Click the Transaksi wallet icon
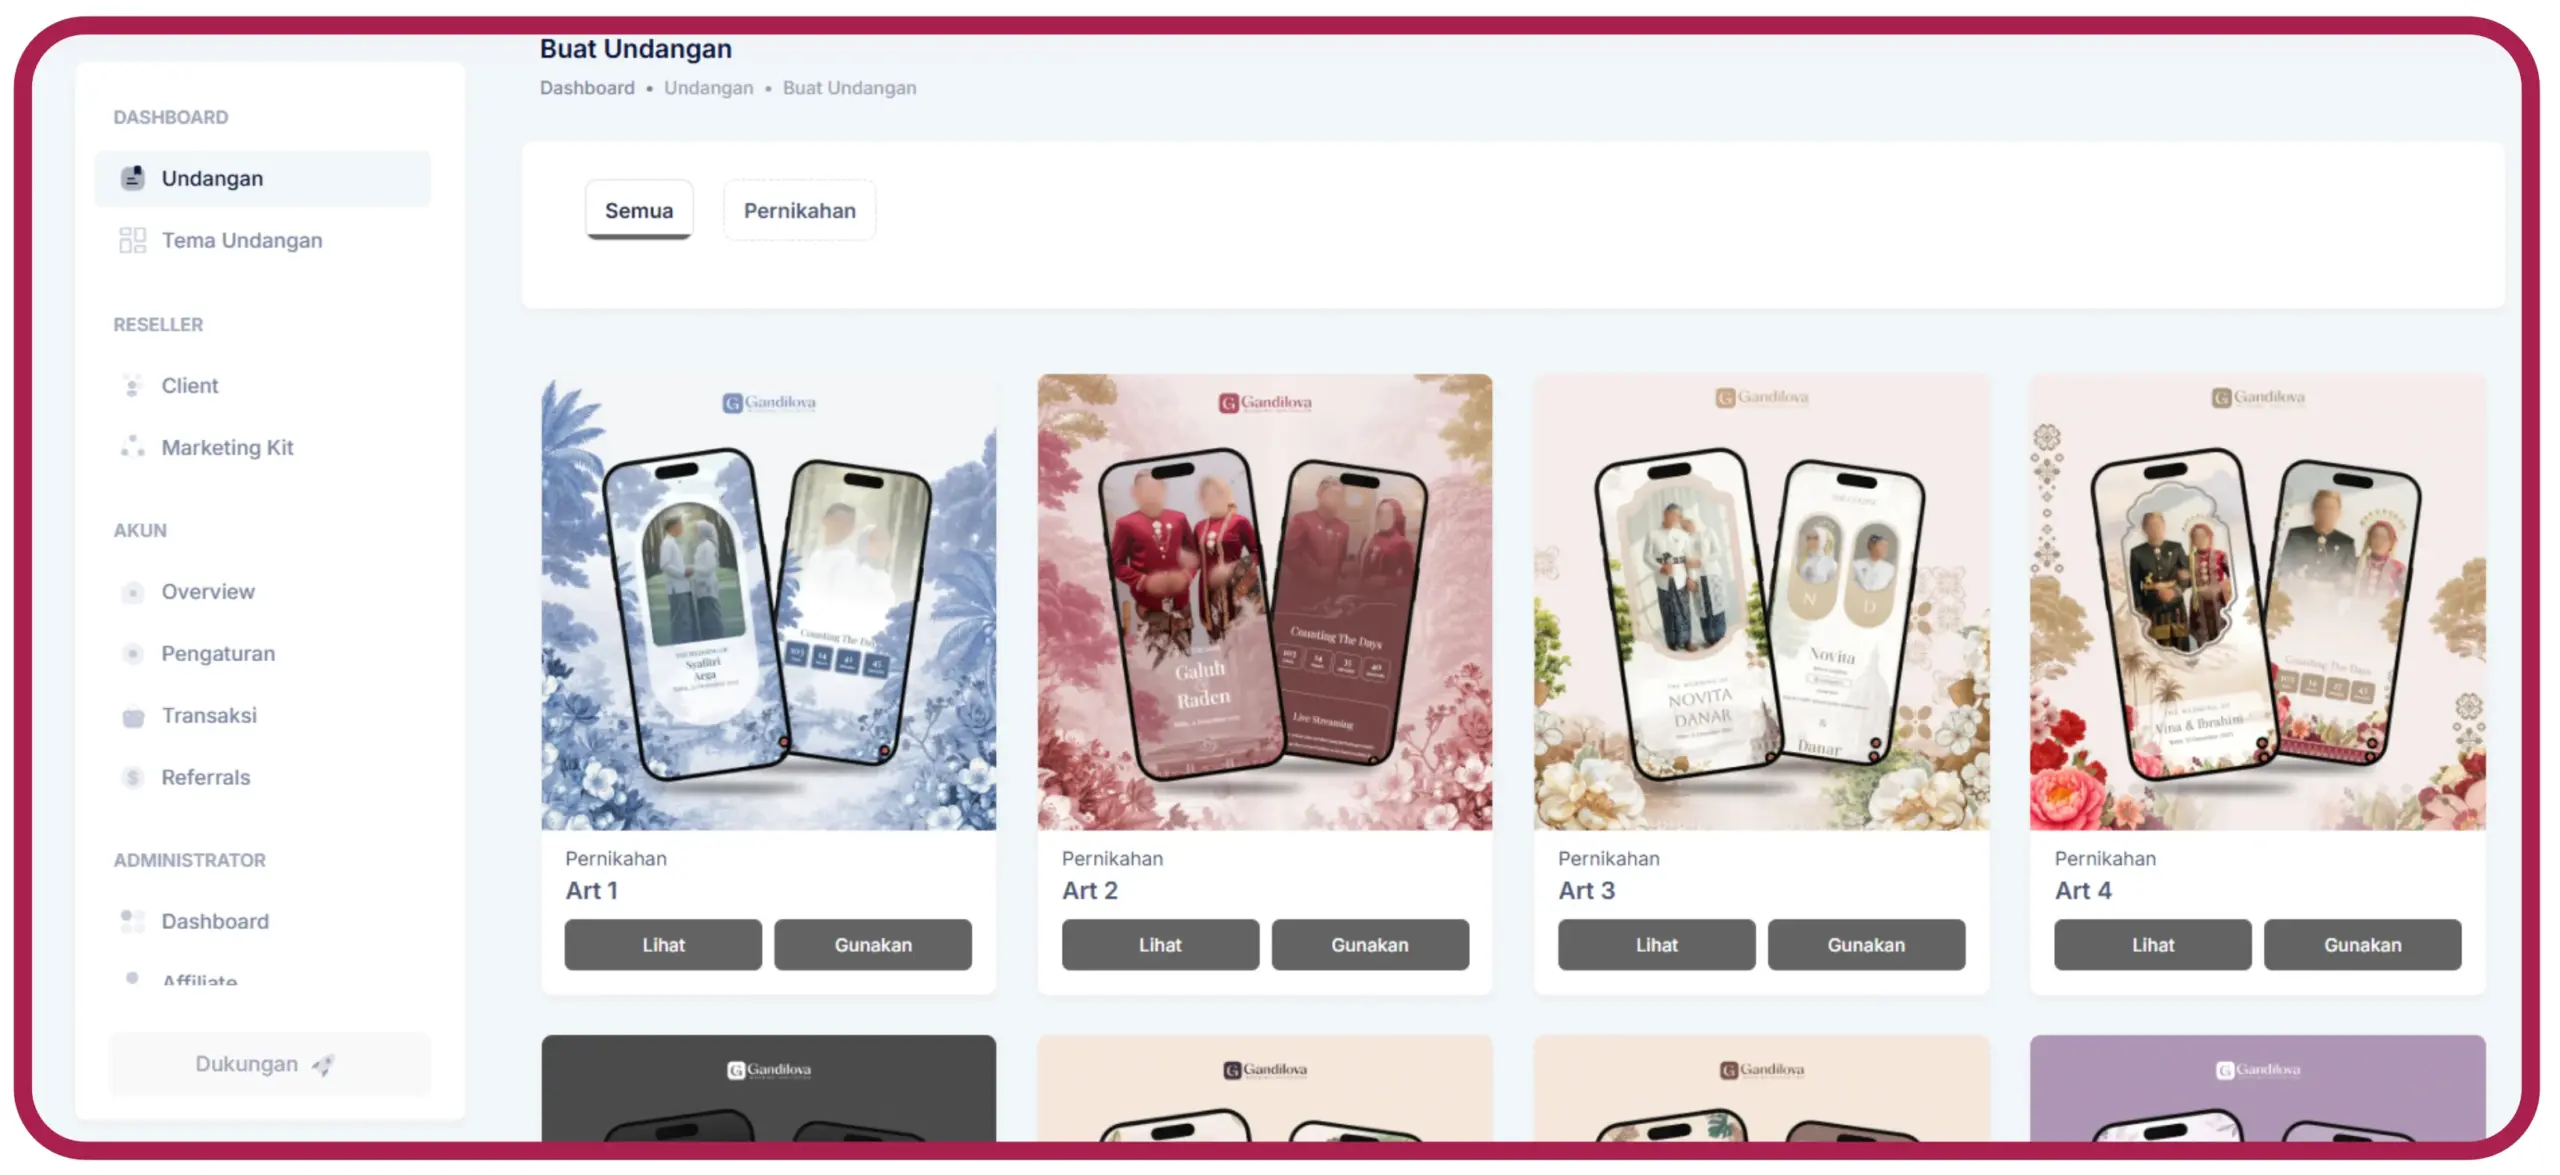2560x1175 pixels. [133, 716]
